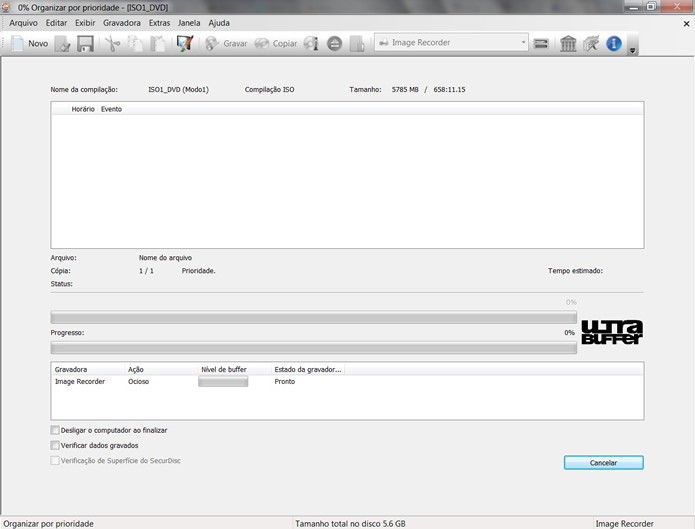Click the Ajuda menu item
The width and height of the screenshot is (695, 529).
[219, 23]
